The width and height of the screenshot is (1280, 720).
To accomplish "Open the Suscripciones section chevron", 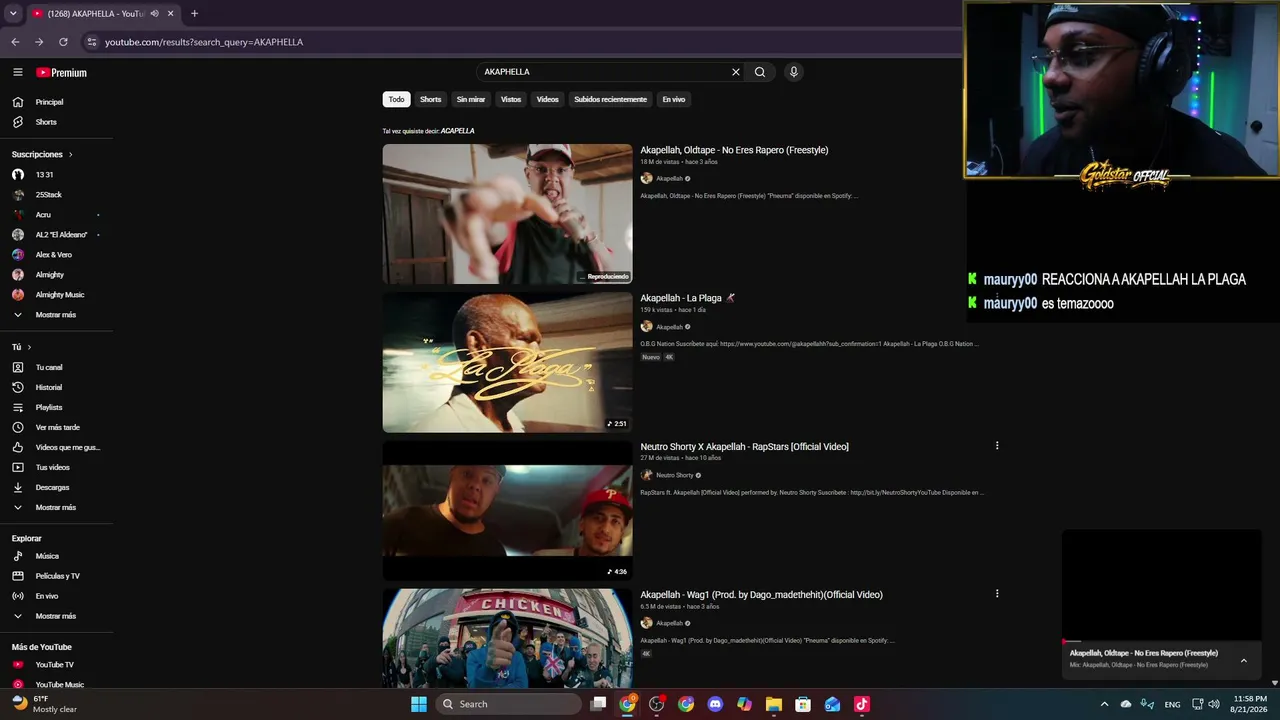I will click(x=70, y=155).
